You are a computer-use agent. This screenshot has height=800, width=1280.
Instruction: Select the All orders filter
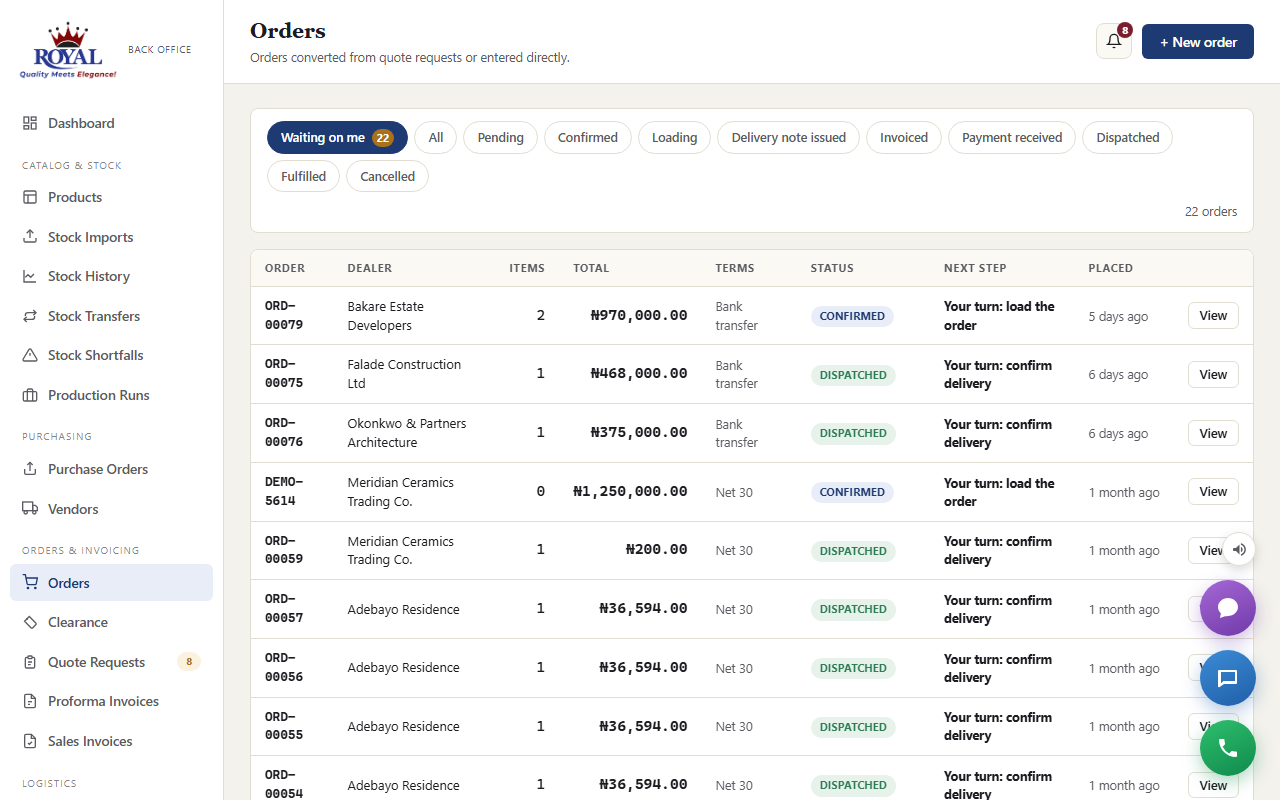point(436,138)
